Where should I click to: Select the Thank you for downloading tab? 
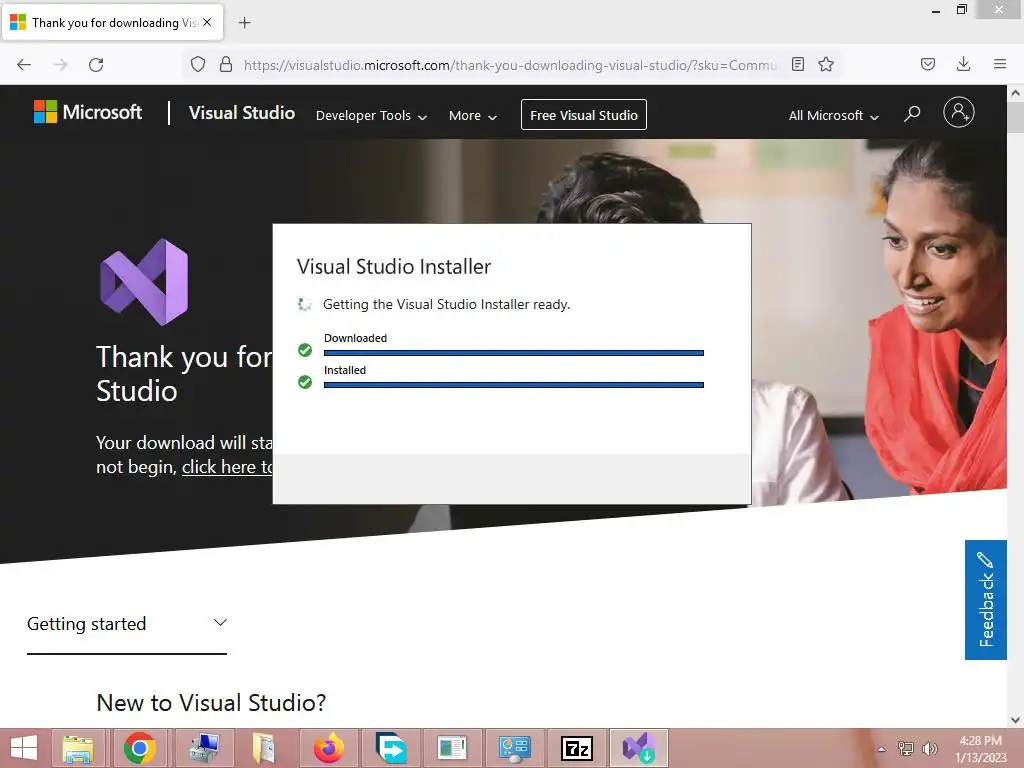(112, 22)
